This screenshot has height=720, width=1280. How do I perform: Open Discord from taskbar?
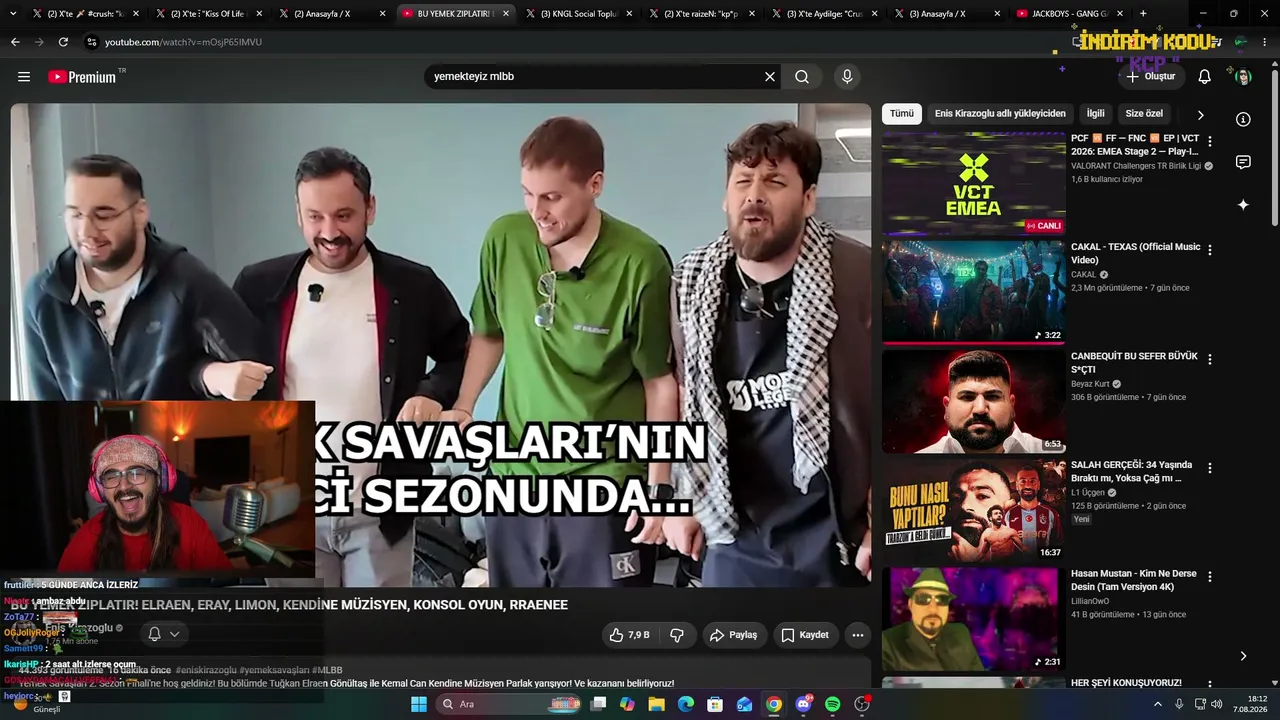tap(804, 704)
